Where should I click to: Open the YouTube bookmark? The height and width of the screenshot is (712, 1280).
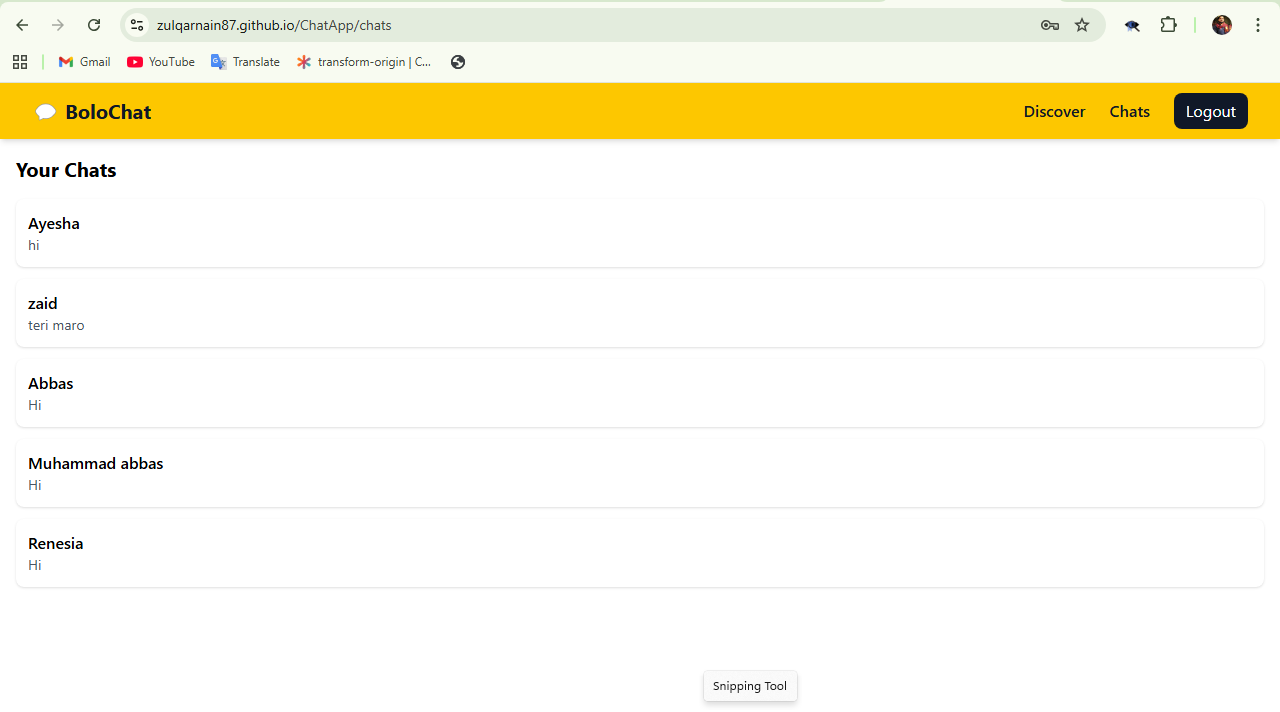tap(160, 62)
